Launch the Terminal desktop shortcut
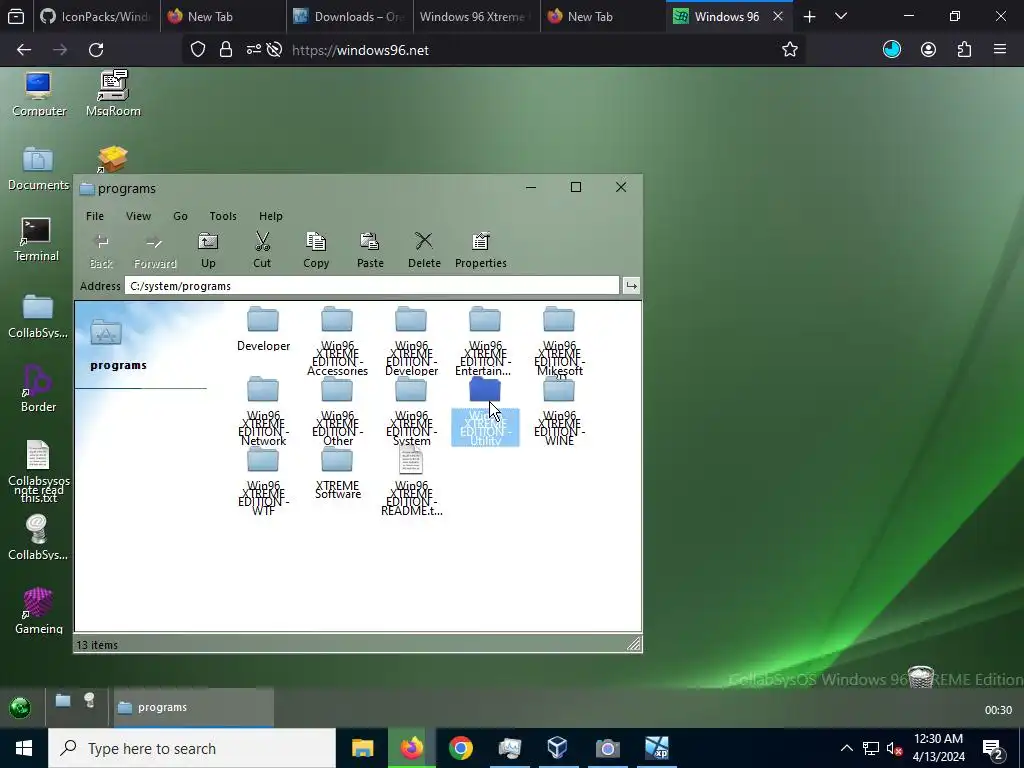1024x768 pixels. point(36,240)
